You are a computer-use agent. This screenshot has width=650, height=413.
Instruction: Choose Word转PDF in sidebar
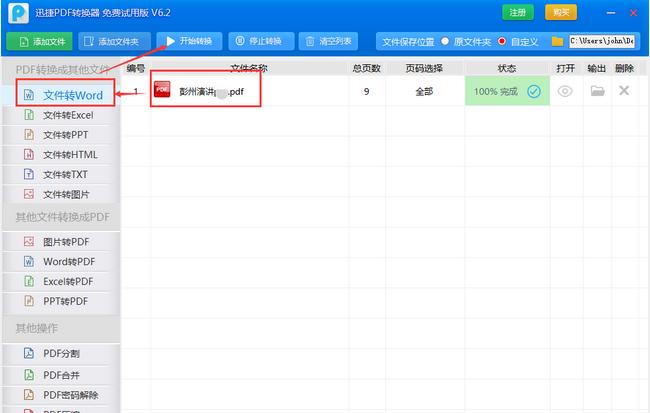[x=68, y=261]
